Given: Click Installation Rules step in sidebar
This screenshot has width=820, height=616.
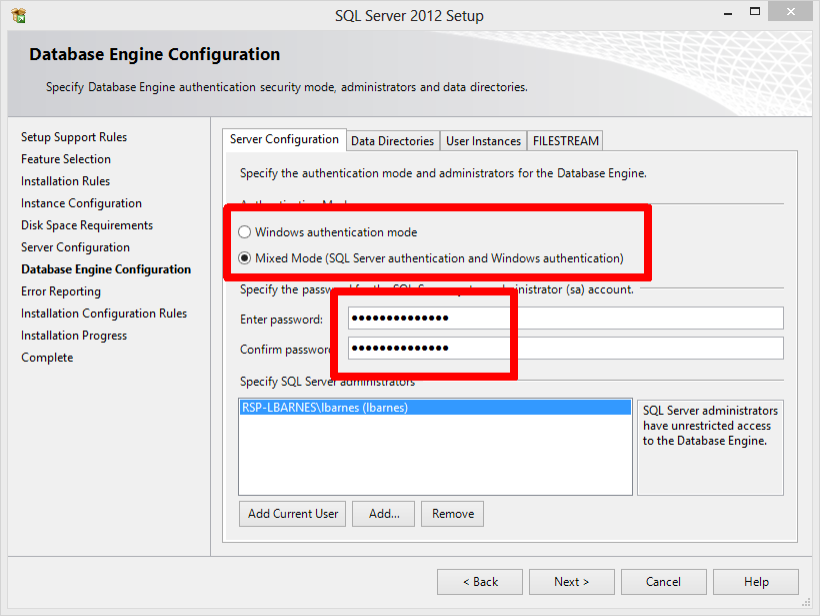Looking at the screenshot, I should pos(65,181).
